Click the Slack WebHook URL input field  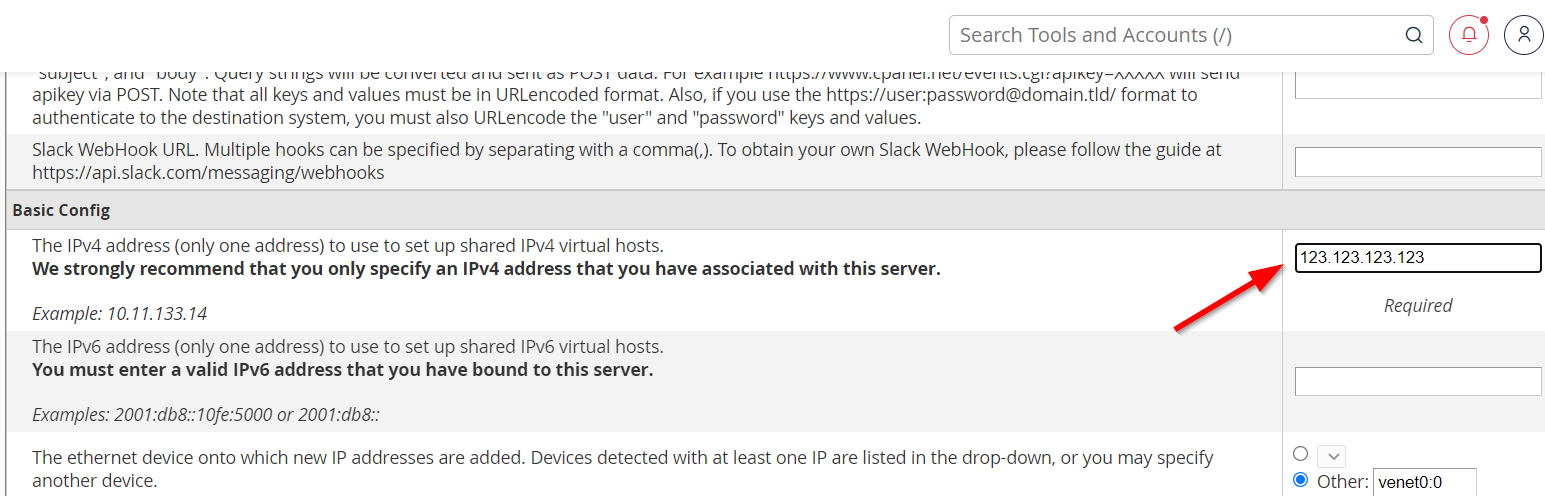[x=1418, y=162]
